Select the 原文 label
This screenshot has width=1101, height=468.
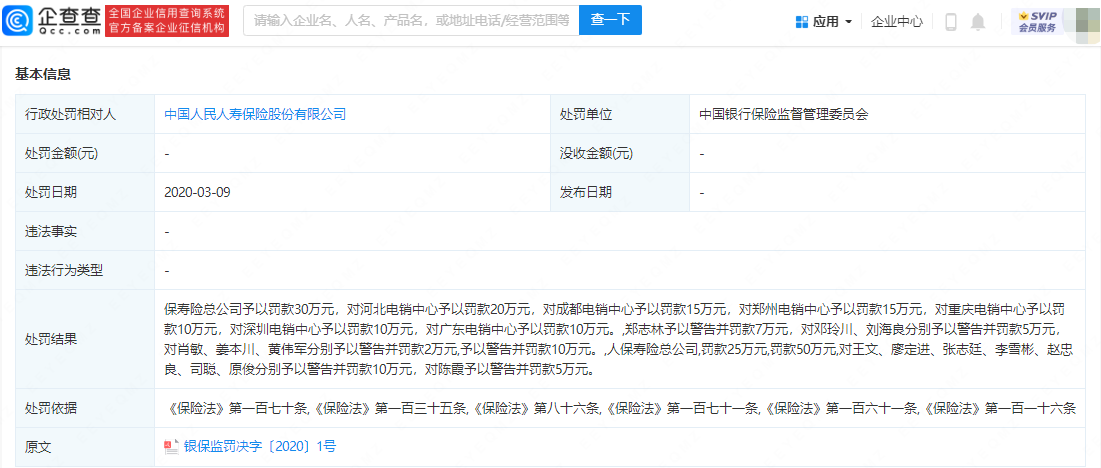38,447
